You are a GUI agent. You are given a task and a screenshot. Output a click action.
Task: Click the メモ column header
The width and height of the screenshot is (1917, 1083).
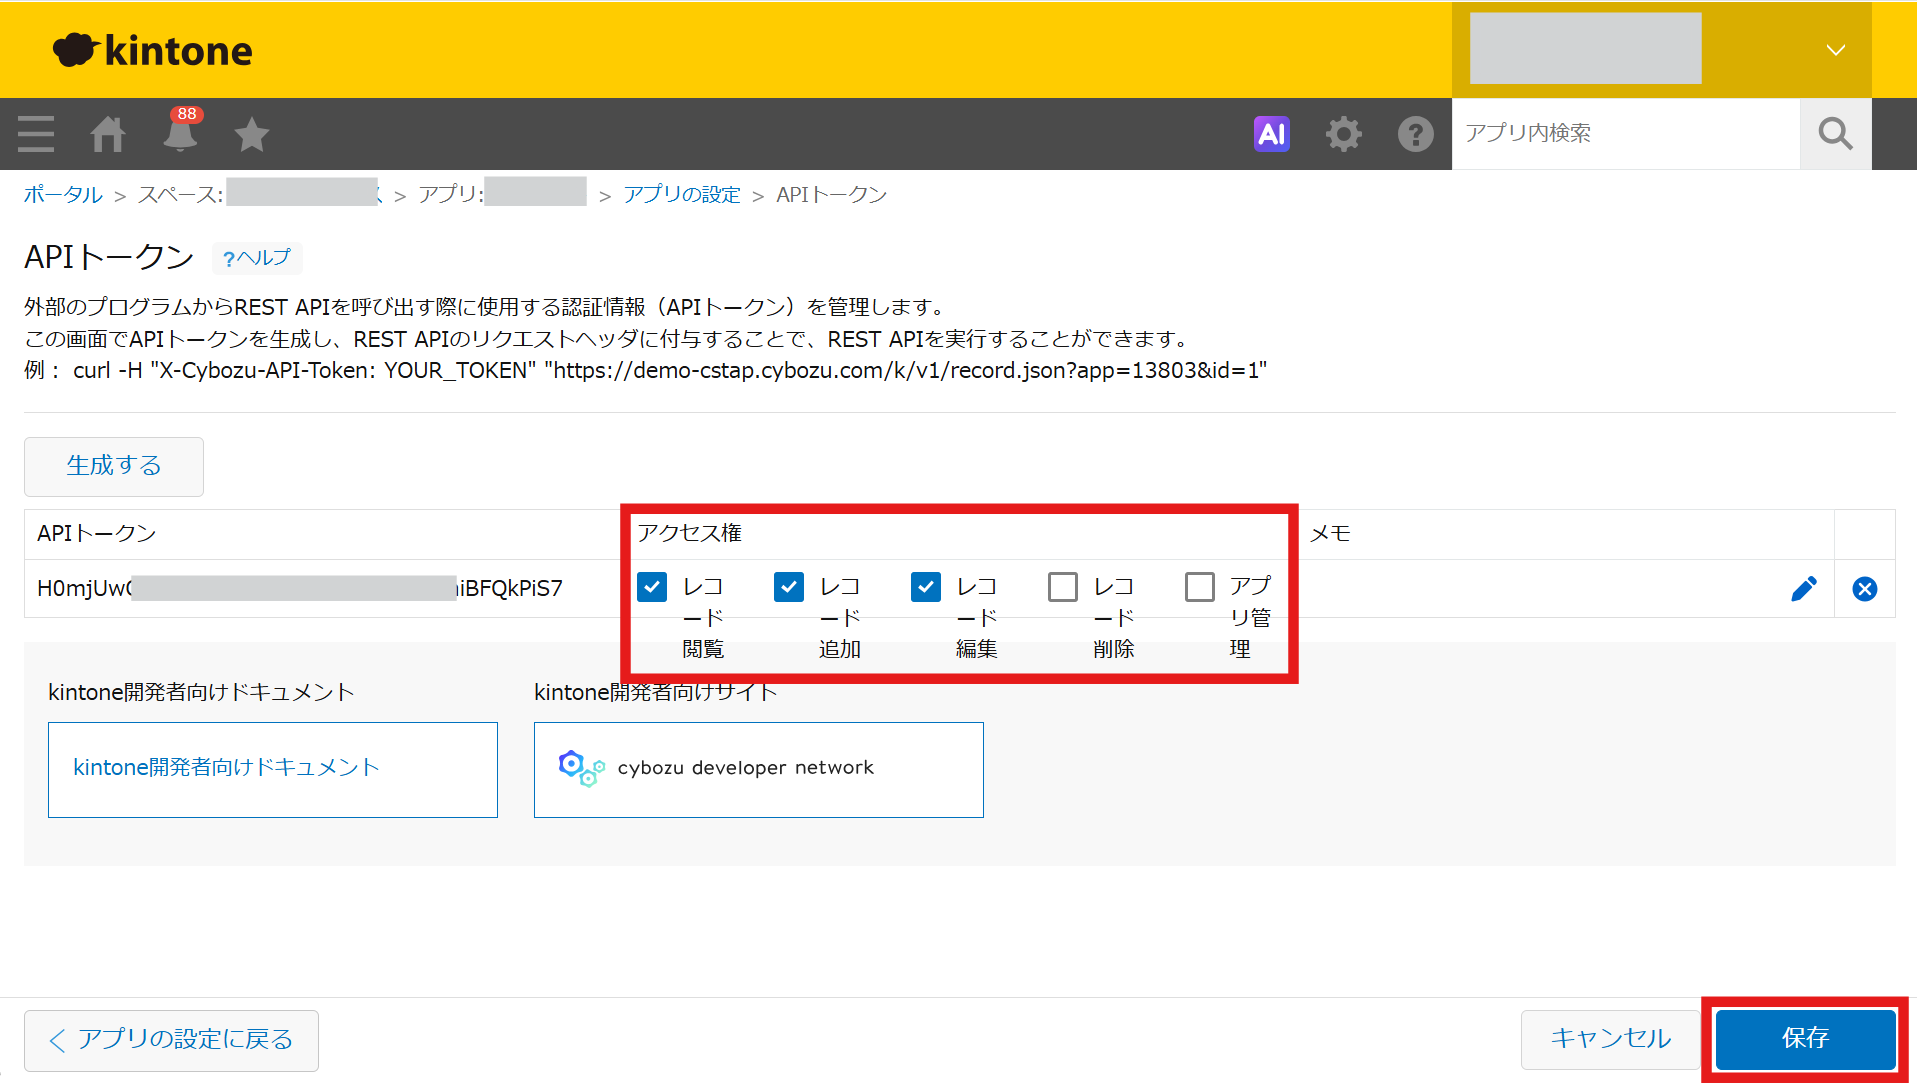[x=1331, y=534]
